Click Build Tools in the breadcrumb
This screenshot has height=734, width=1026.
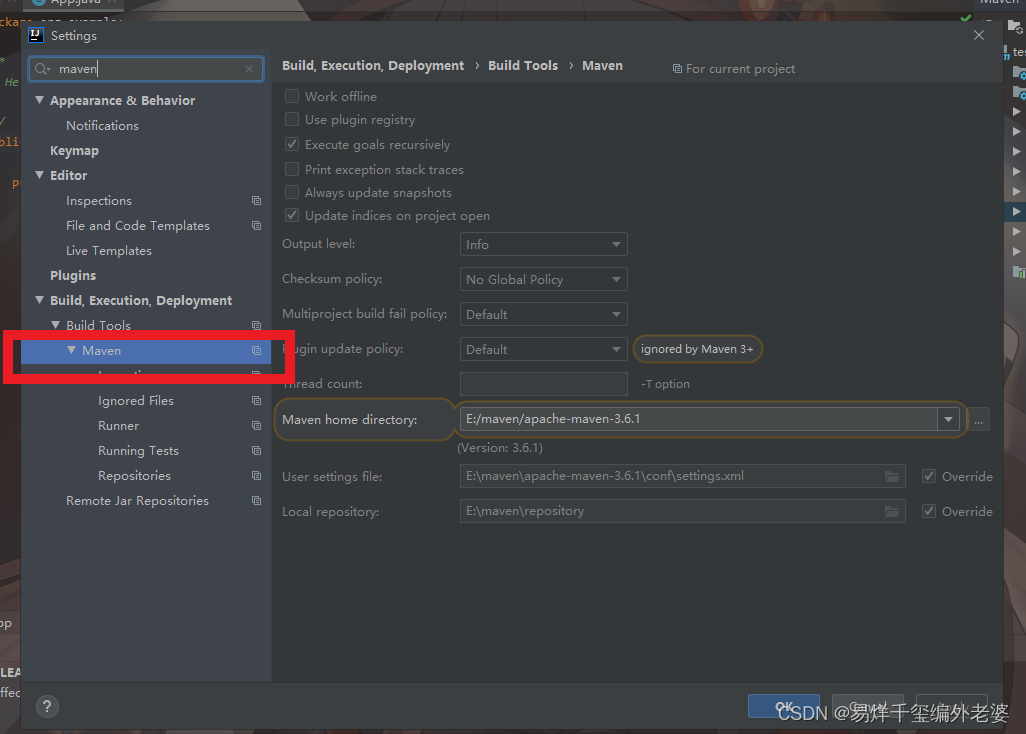[x=523, y=65]
